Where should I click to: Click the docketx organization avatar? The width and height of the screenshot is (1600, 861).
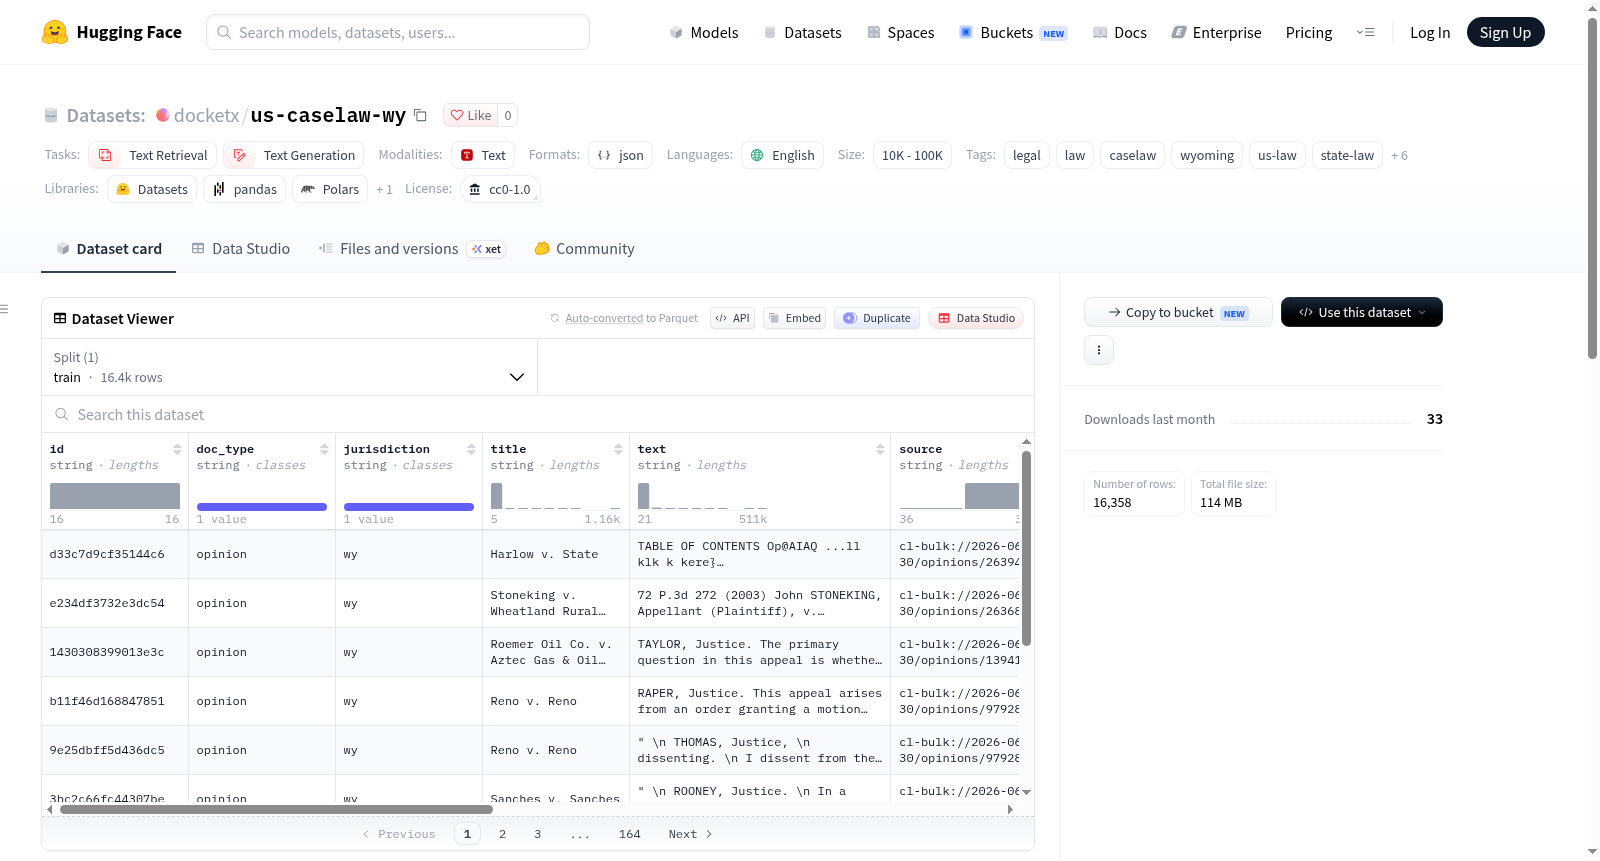pos(163,115)
